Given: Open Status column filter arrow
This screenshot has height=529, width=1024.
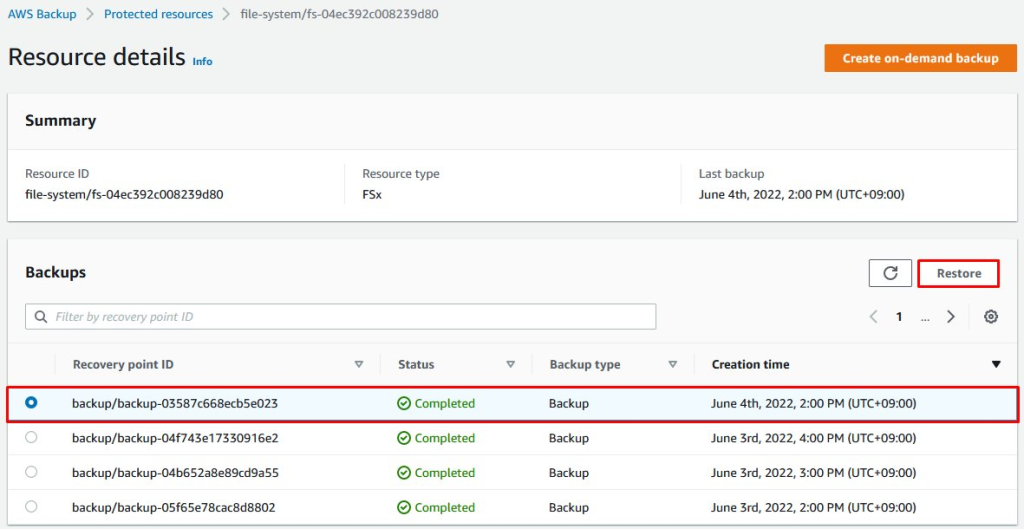Looking at the screenshot, I should [x=511, y=364].
